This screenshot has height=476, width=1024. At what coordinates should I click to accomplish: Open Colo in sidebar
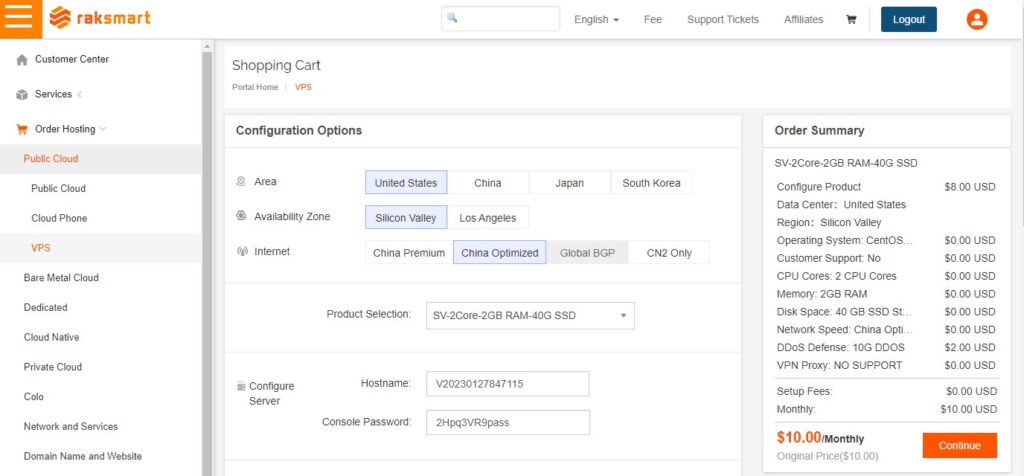click(33, 396)
